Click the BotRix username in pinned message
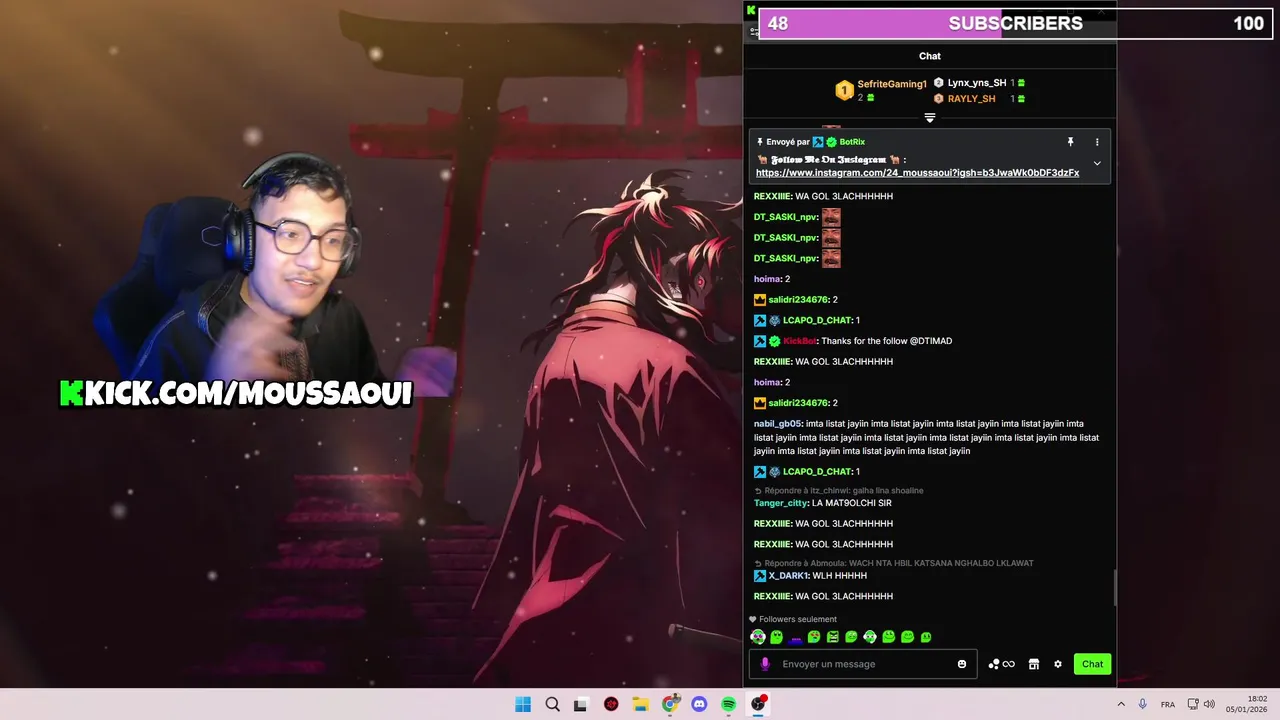The image size is (1280, 720). tap(852, 142)
